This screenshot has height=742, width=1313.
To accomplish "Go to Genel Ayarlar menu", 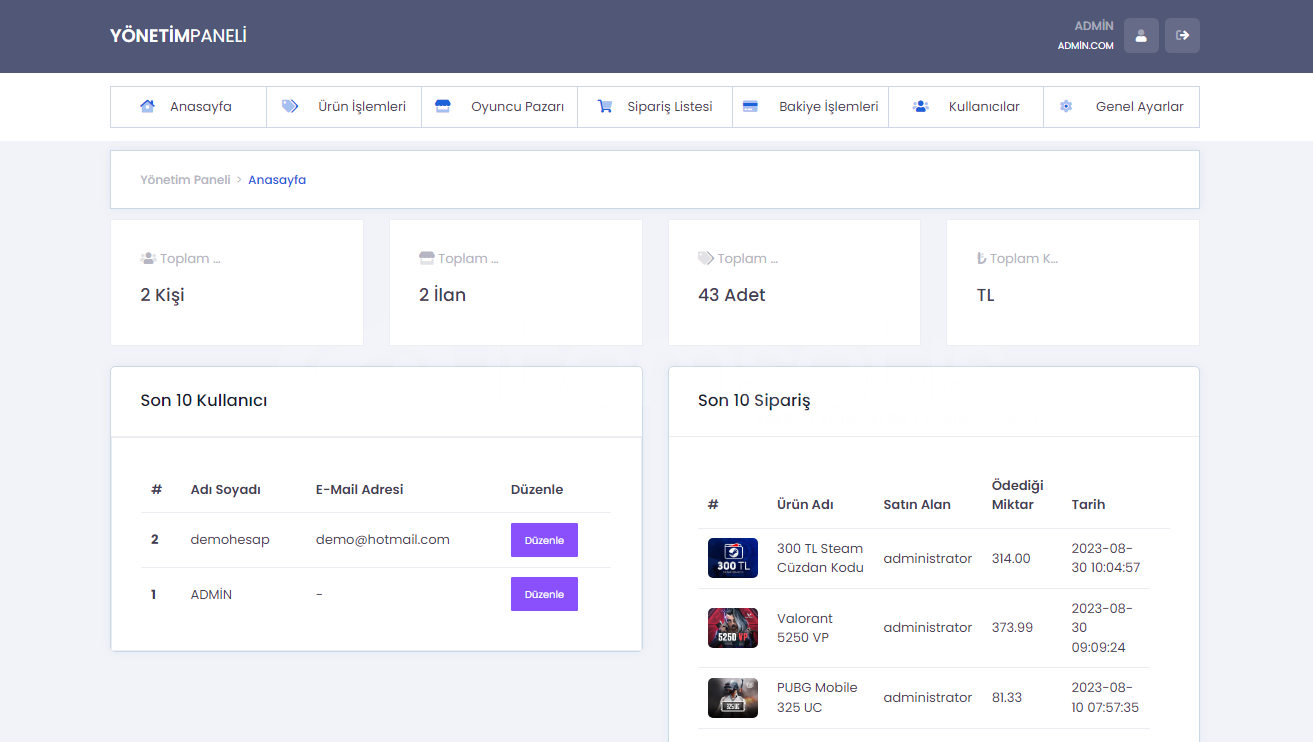I will click(x=1139, y=106).
